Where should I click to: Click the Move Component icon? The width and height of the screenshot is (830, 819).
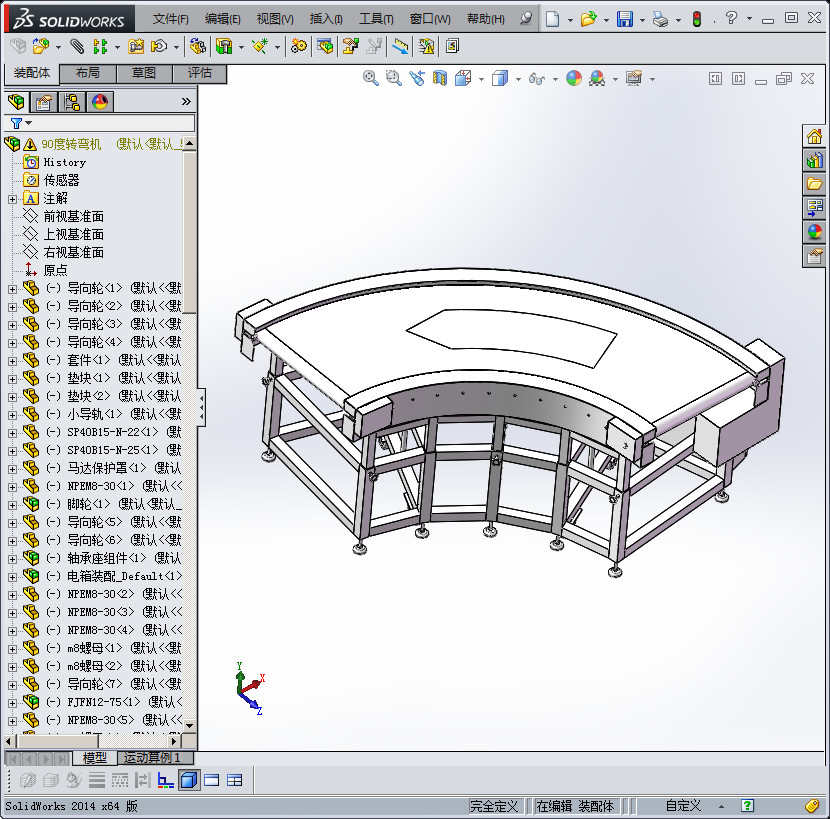pyautogui.click(x=159, y=47)
